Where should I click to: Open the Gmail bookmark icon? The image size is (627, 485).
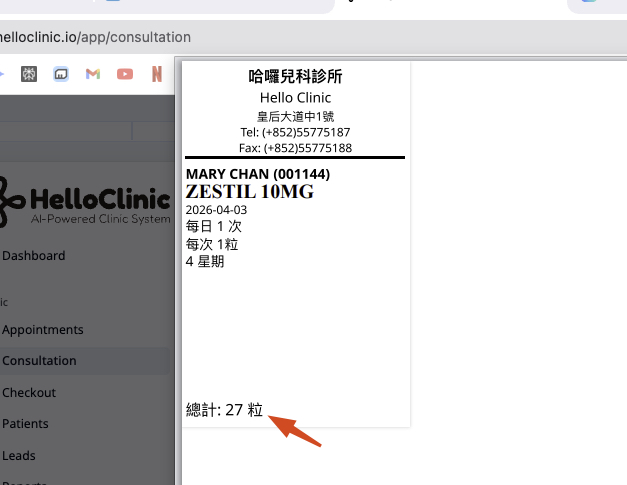tap(93, 74)
